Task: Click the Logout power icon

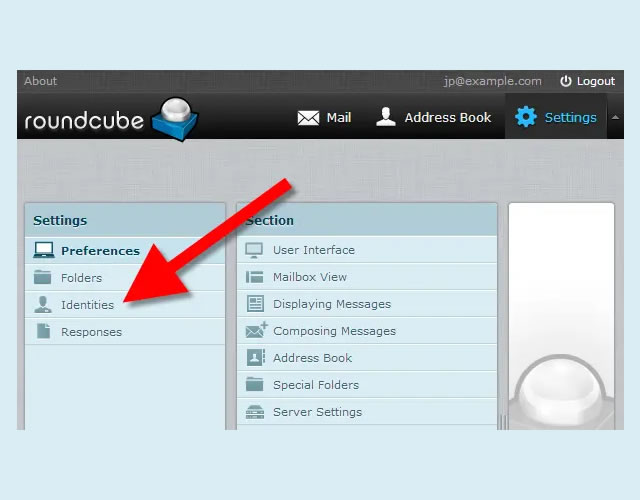Action: coord(565,81)
